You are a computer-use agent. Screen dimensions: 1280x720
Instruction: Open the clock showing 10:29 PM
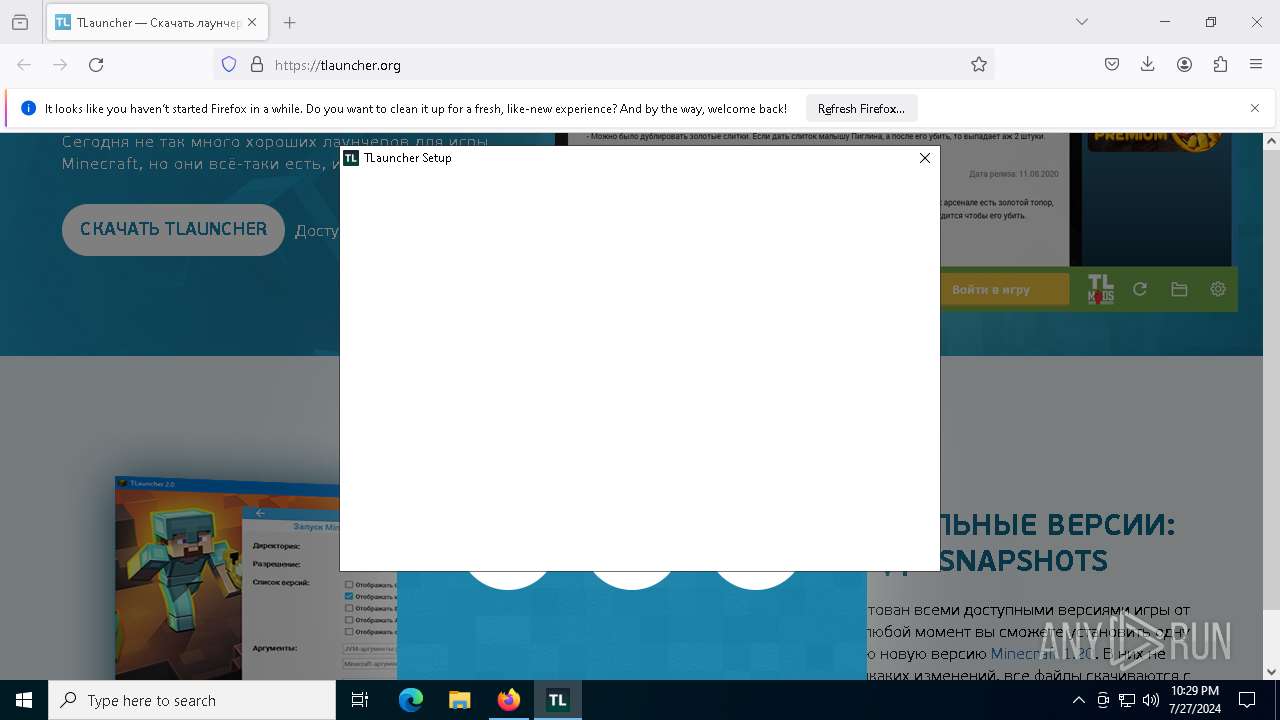pyautogui.click(x=1194, y=700)
